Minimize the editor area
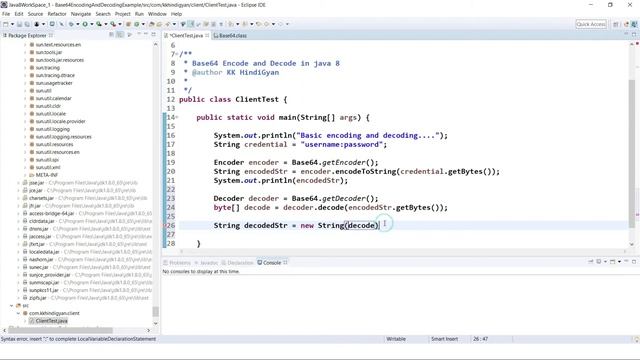Image resolution: width=640 pixels, height=360 pixels. coord(626,34)
